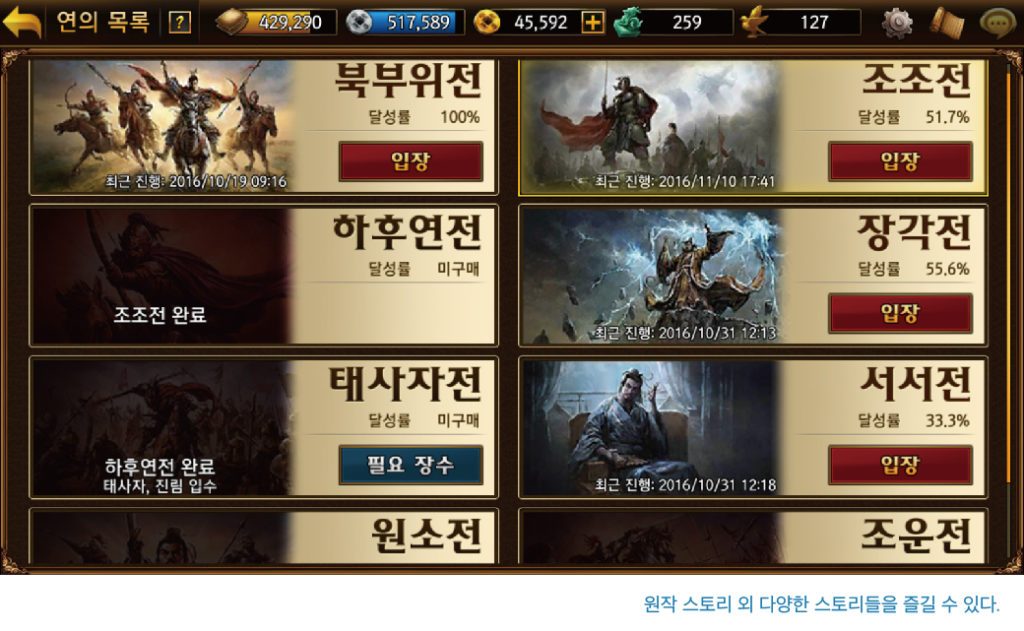The width and height of the screenshot is (1024, 631).
Task: Click the silver coin currency icon
Action: tap(359, 22)
